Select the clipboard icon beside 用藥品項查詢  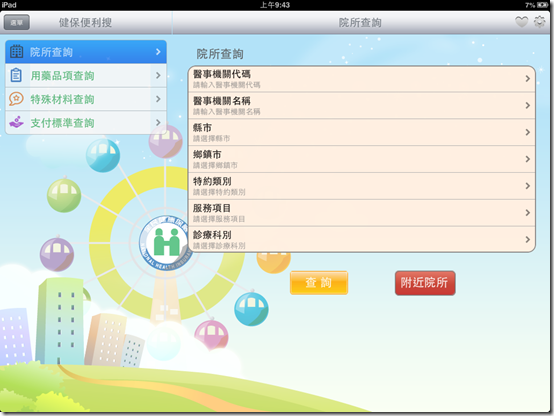(16, 75)
